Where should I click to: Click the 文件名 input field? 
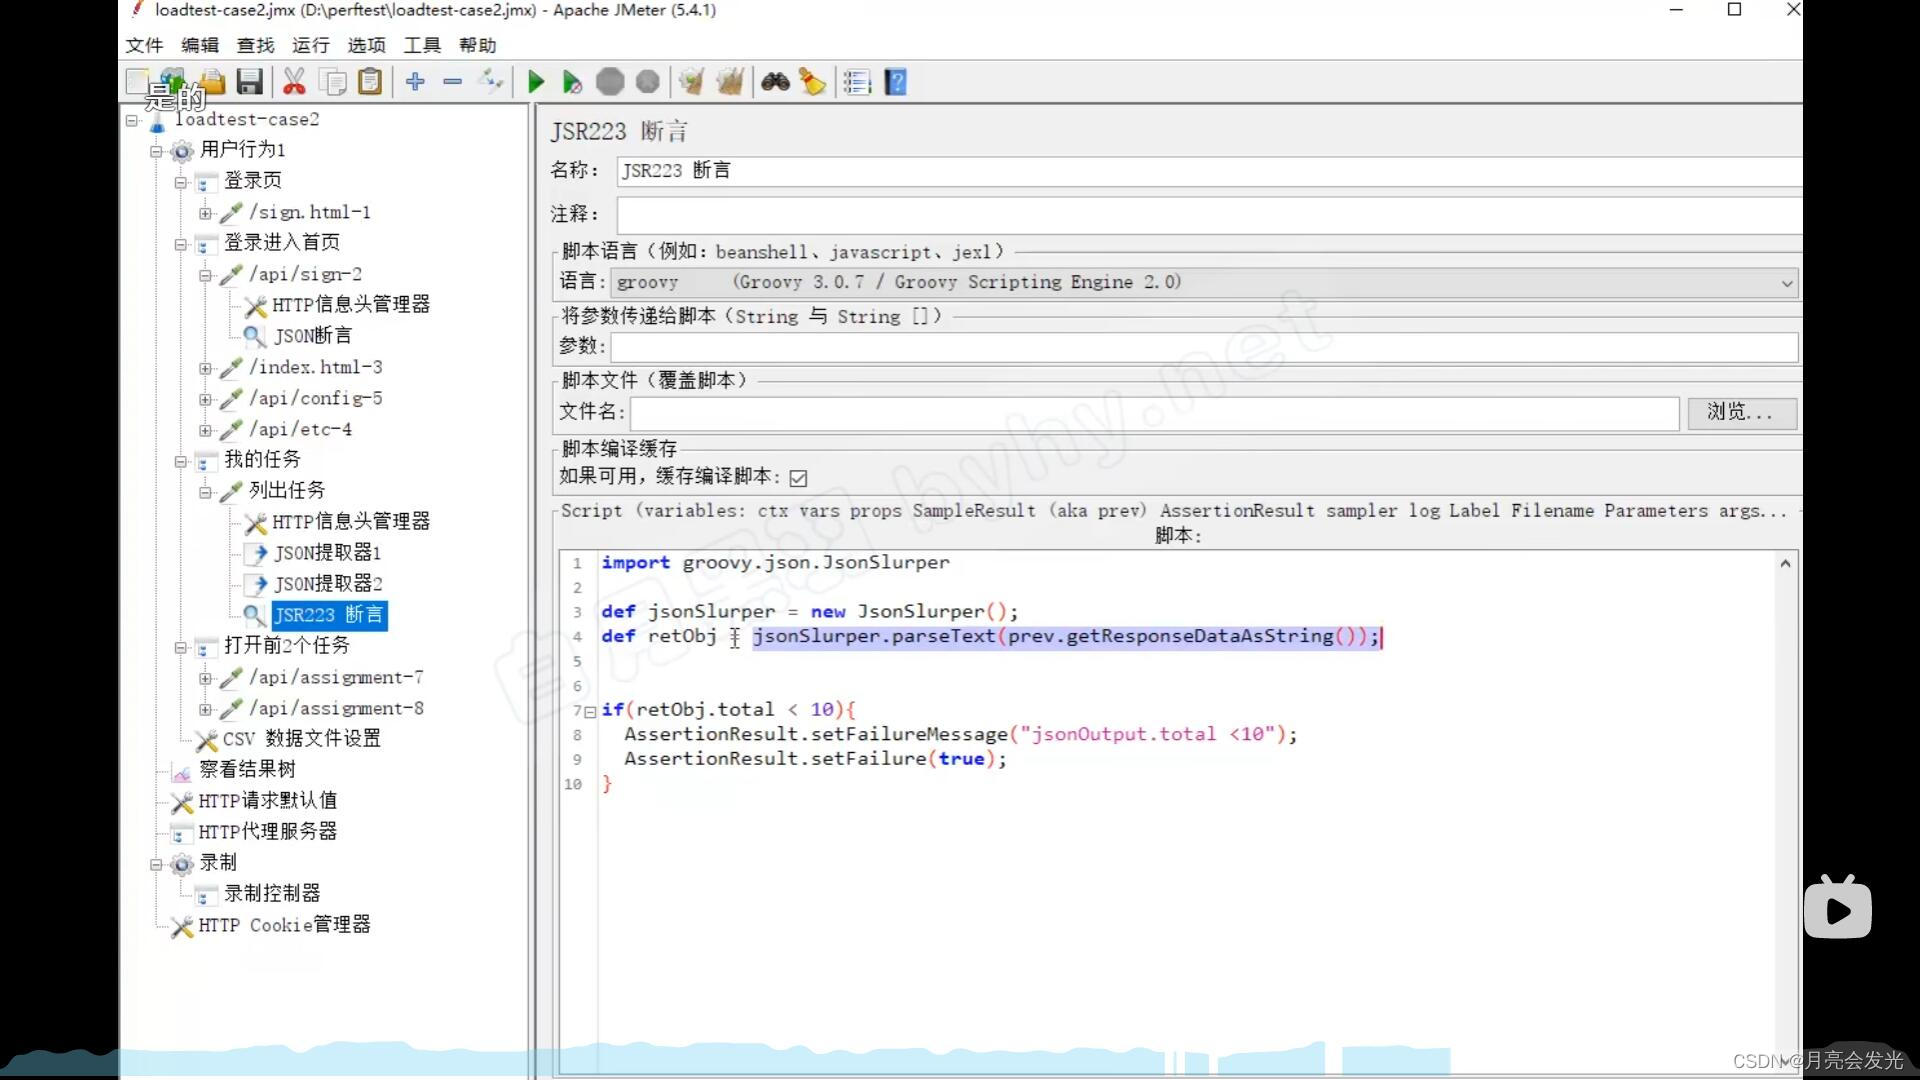(1154, 412)
